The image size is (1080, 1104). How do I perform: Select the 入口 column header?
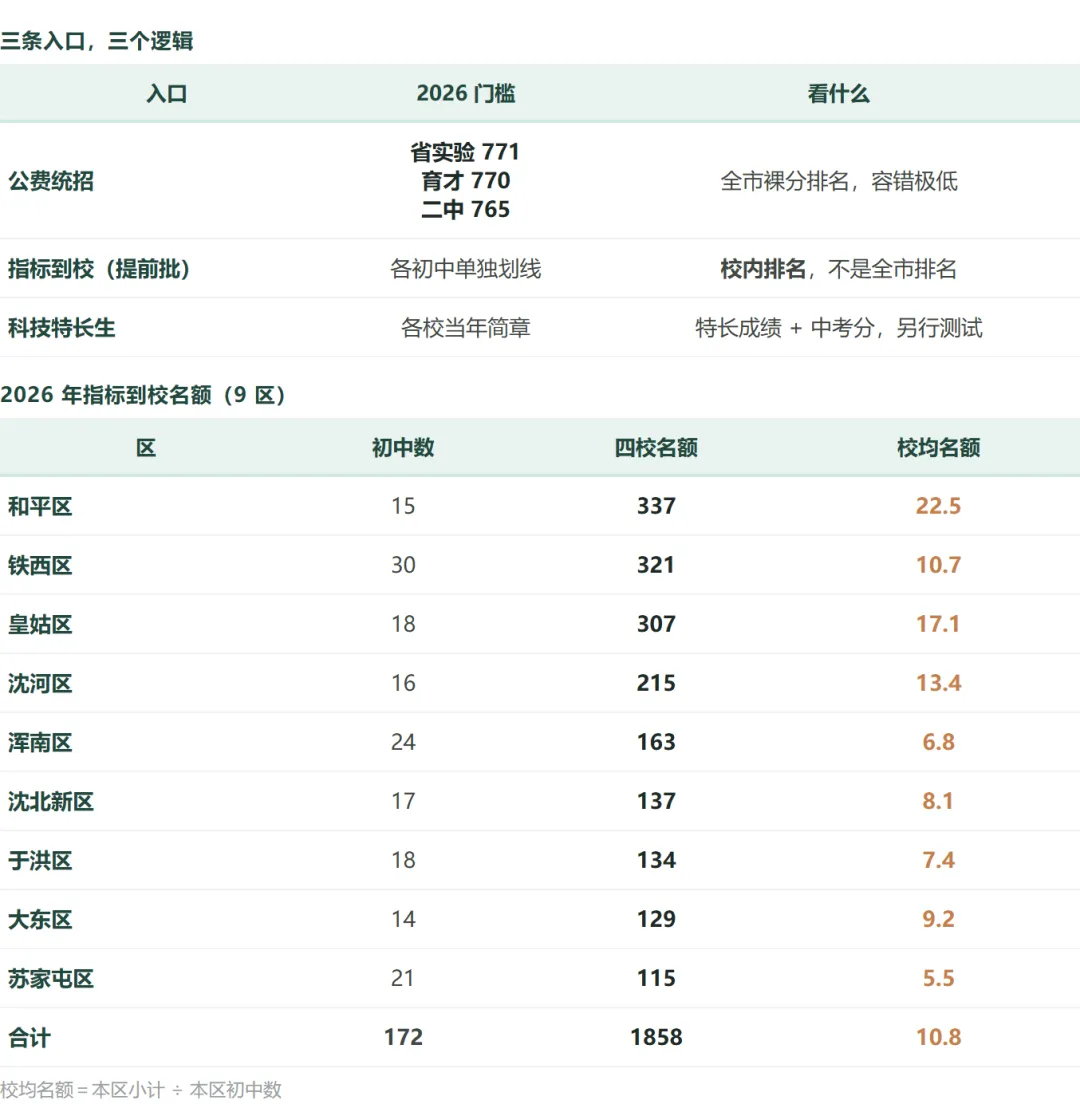tap(167, 94)
